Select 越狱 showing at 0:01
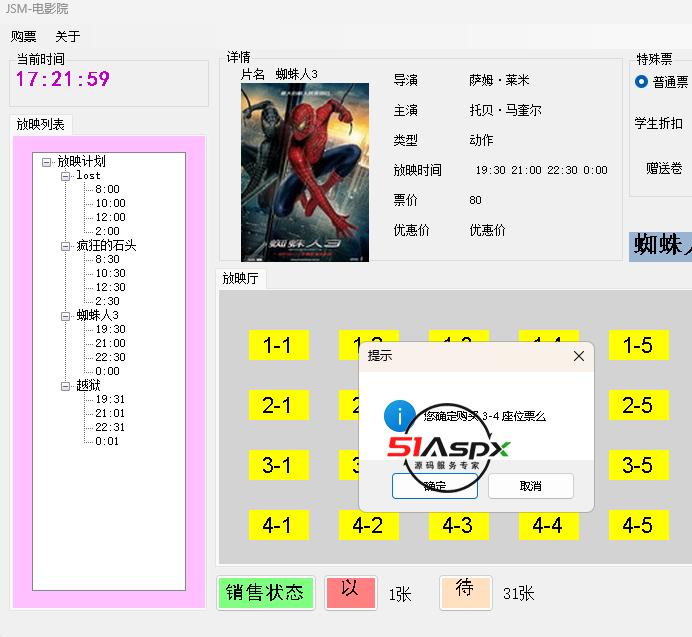The image size is (692, 637). 107,441
